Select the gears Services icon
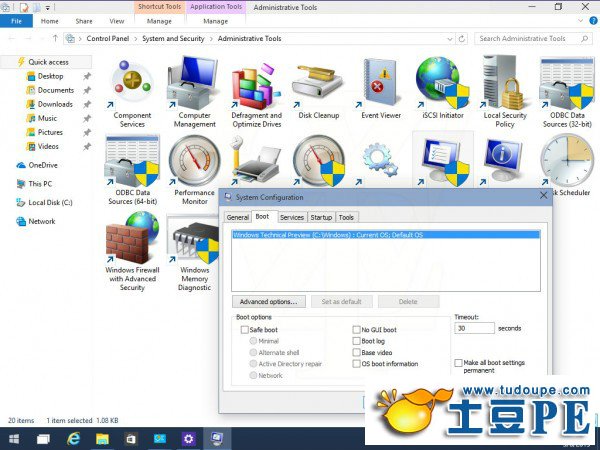 [x=380, y=161]
